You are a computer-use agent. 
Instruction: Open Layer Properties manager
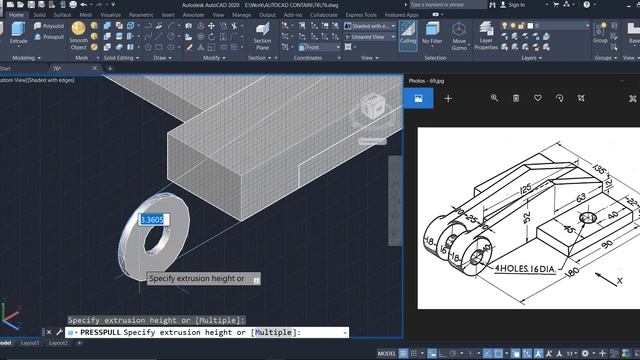[486, 36]
